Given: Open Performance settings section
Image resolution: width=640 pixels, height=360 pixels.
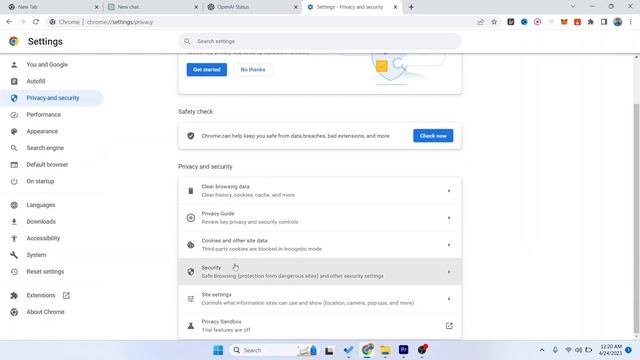Looking at the screenshot, I should (43, 115).
